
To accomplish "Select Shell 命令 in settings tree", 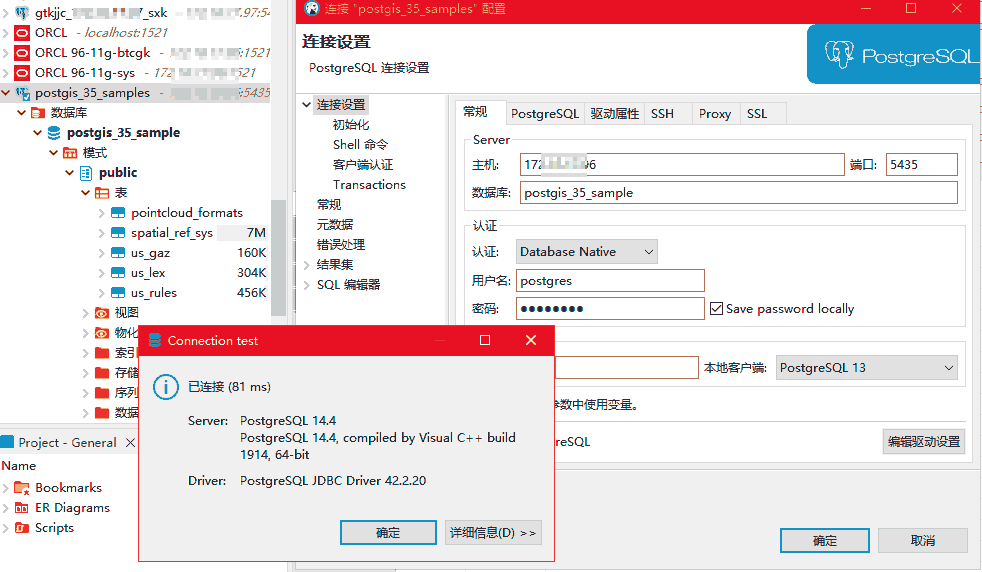I will [360, 145].
